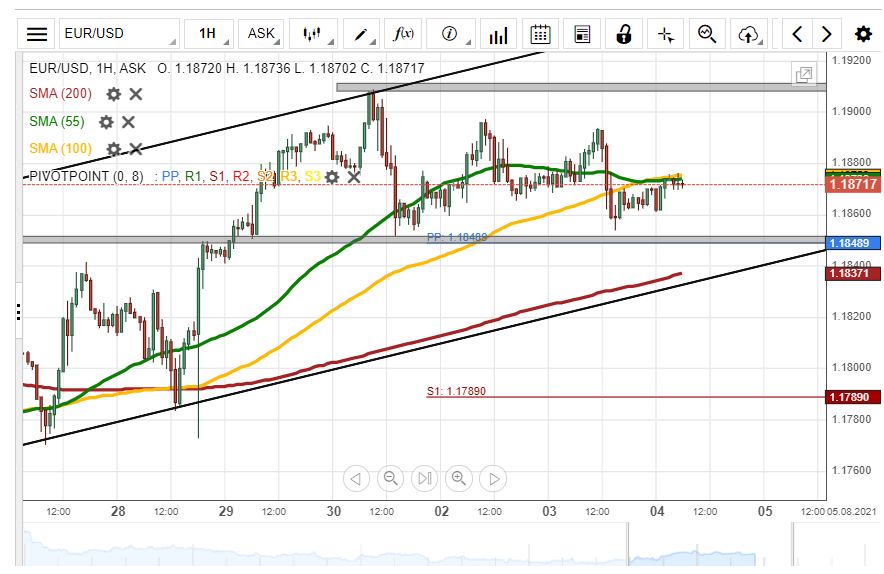This screenshot has height=574, width=884.
Task: Click the 05.08.2021 date label
Action: click(x=852, y=511)
